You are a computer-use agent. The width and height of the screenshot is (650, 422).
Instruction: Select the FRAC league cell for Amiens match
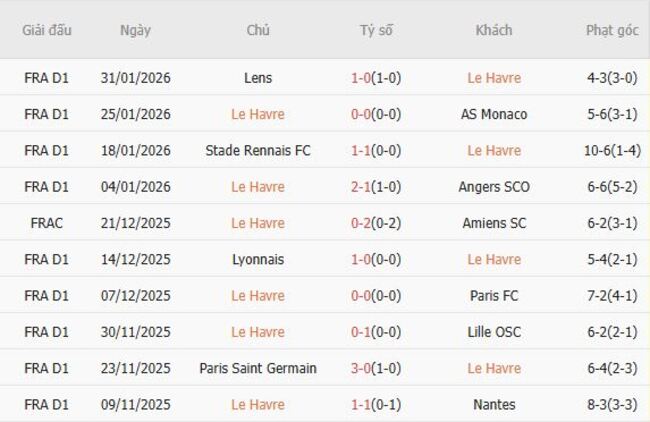click(x=47, y=223)
